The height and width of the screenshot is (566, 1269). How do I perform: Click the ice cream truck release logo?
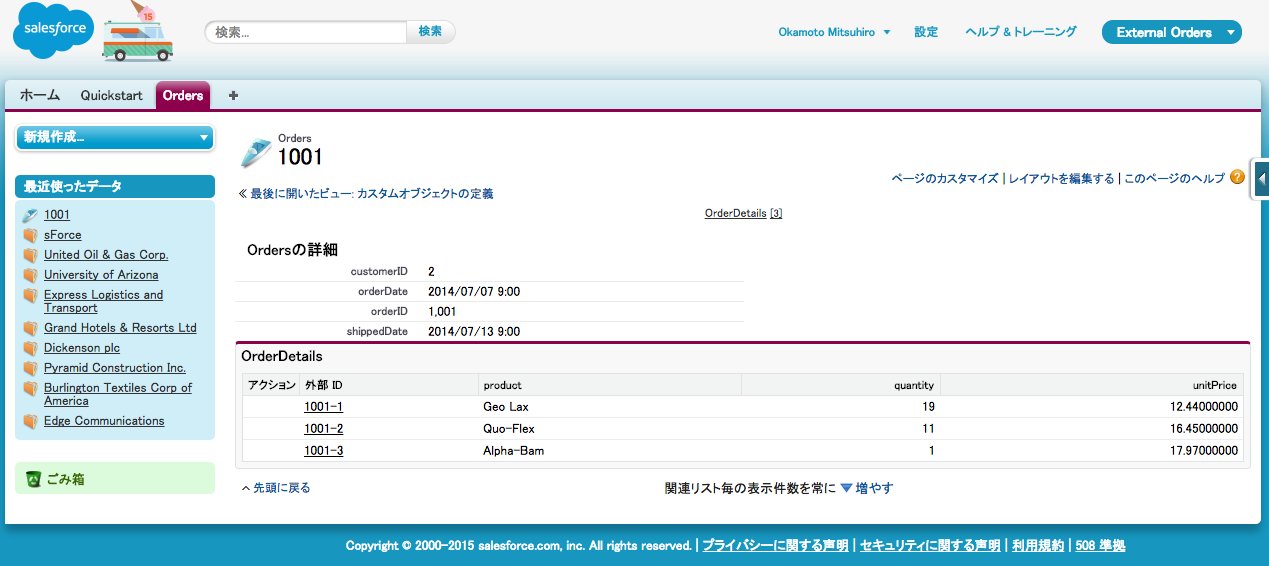click(x=137, y=31)
